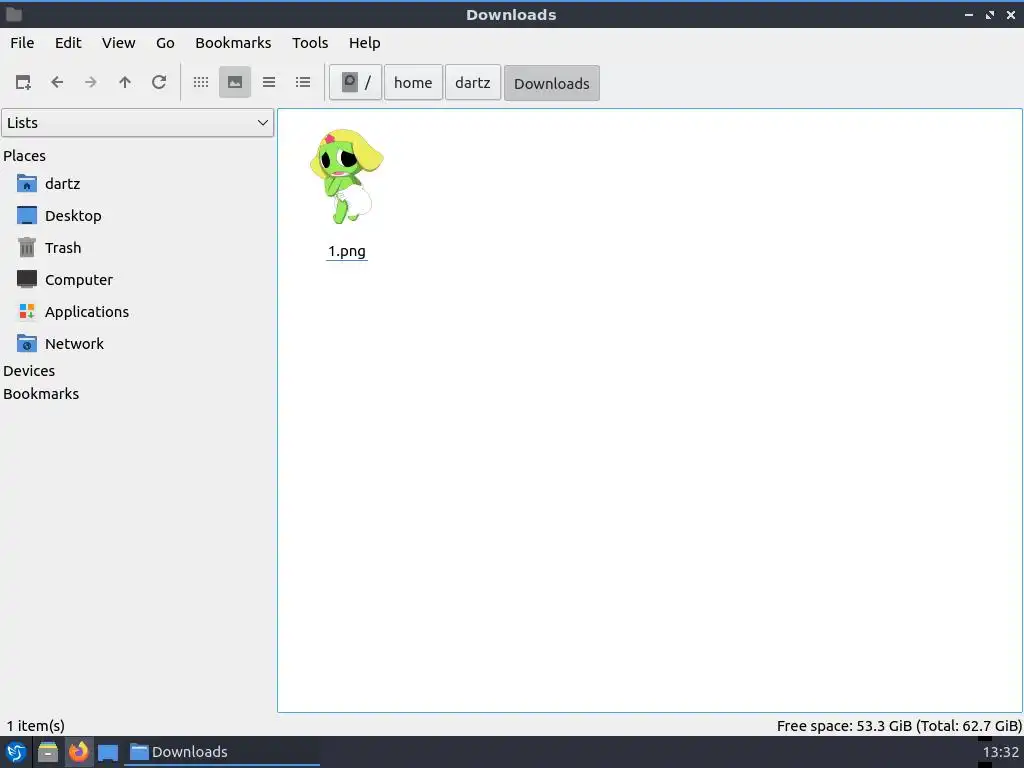
Task: Launch Firefox from the taskbar
Action: pyautogui.click(x=78, y=752)
